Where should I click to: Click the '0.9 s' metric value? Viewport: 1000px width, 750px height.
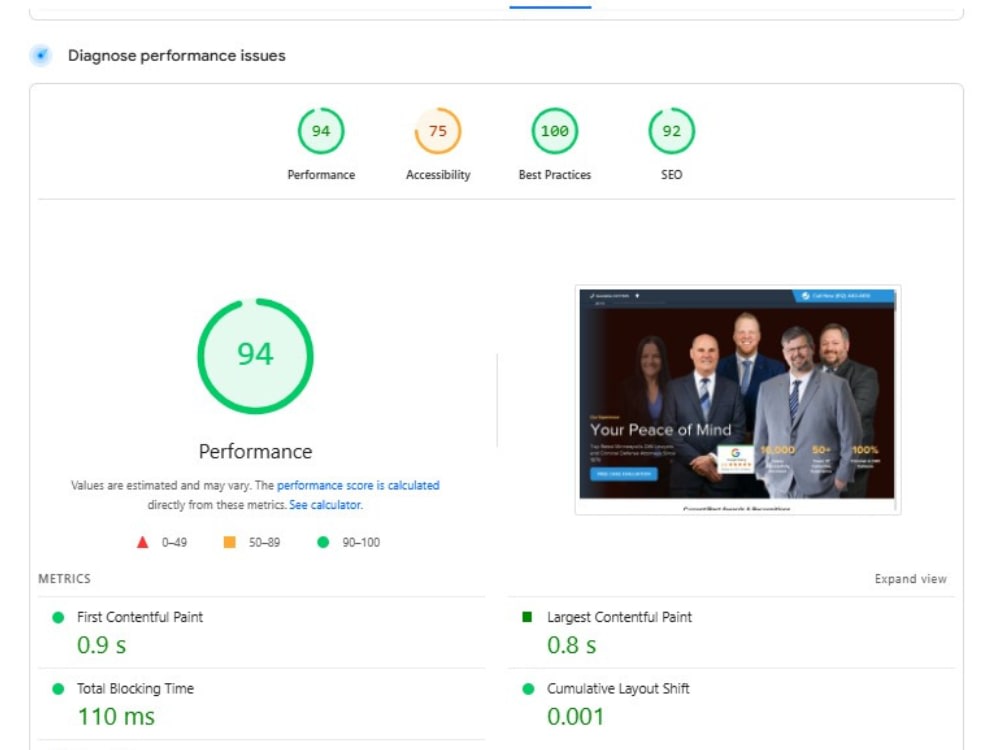[x=101, y=645]
